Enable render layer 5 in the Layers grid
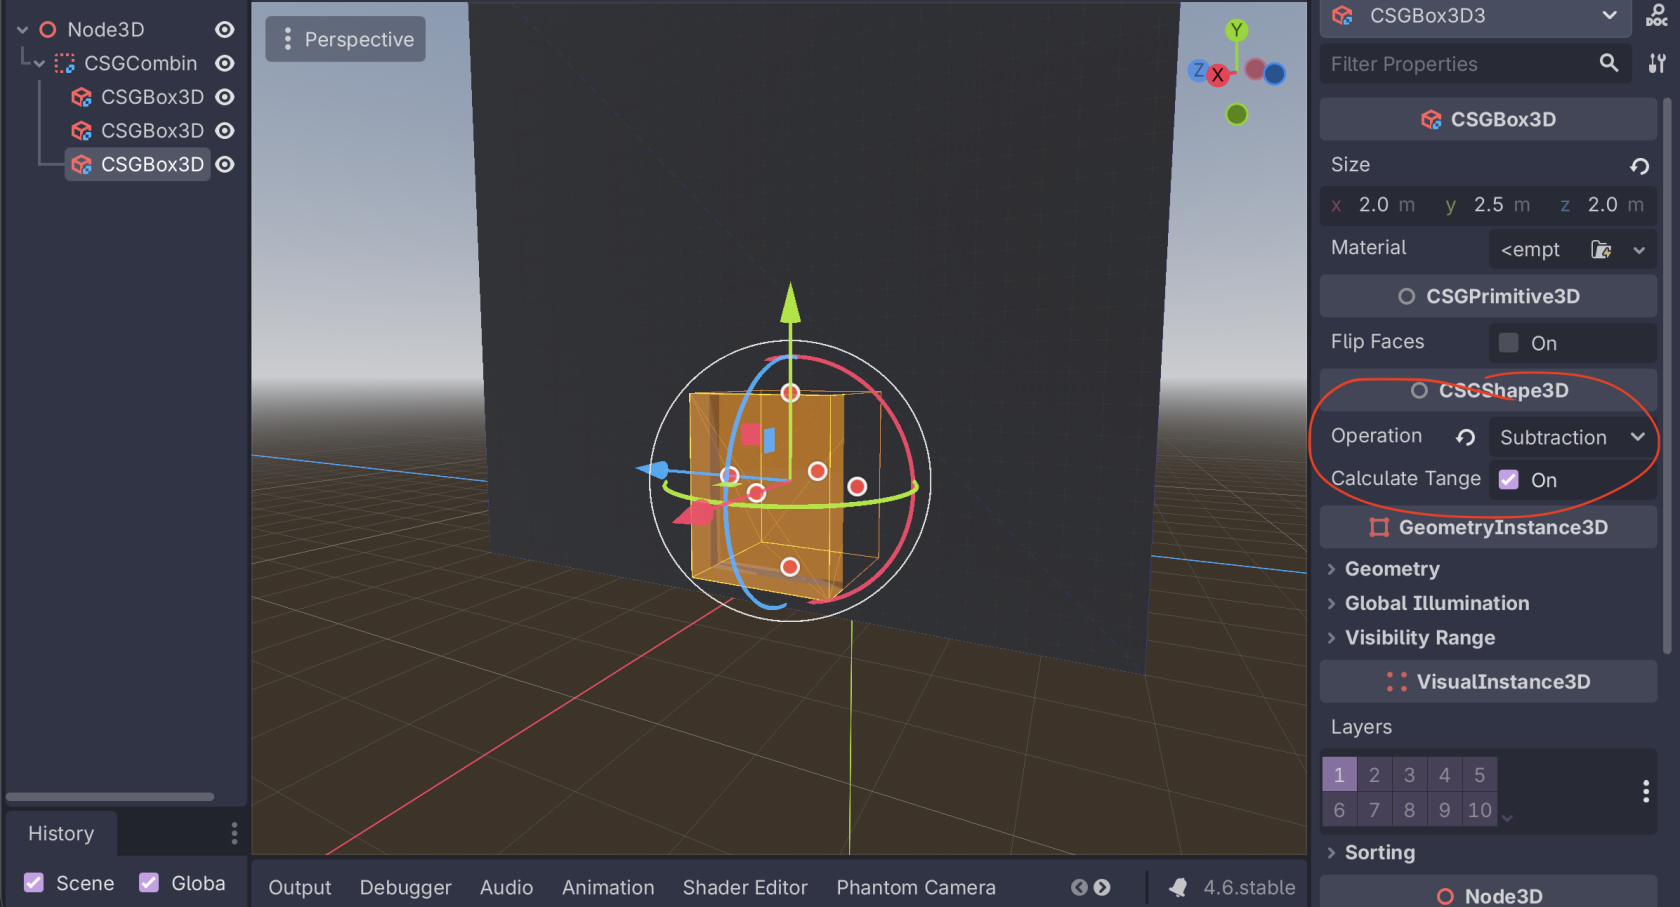The width and height of the screenshot is (1680, 907). coord(1479,774)
